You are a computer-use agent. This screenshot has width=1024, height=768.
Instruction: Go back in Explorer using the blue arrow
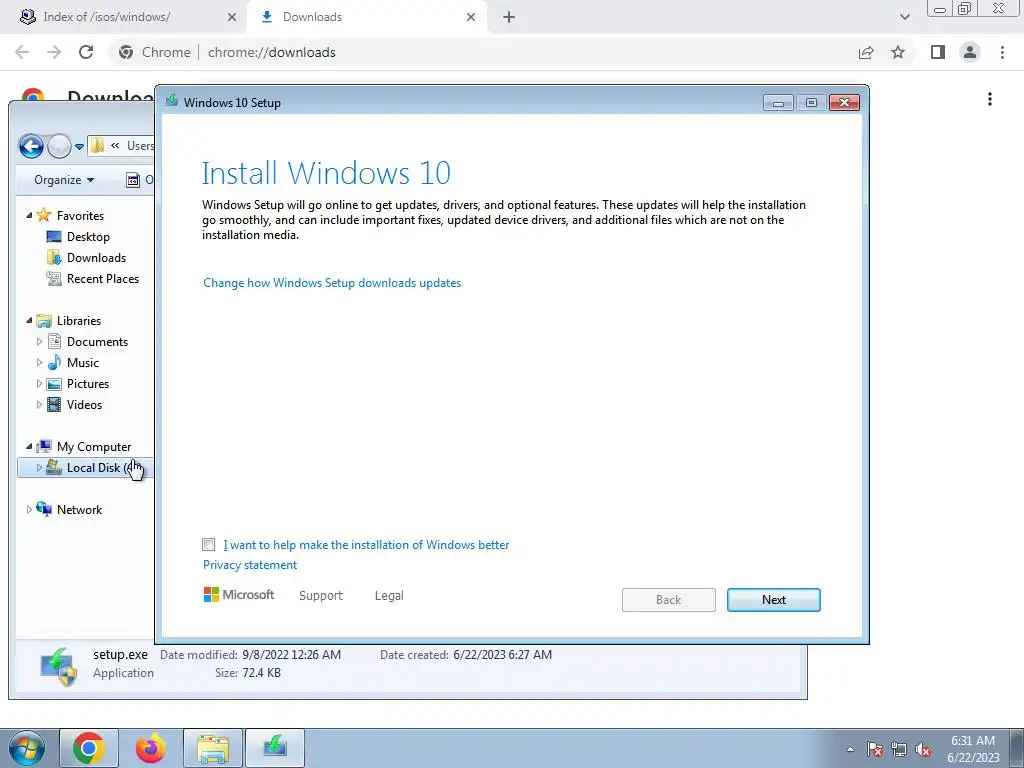31,146
